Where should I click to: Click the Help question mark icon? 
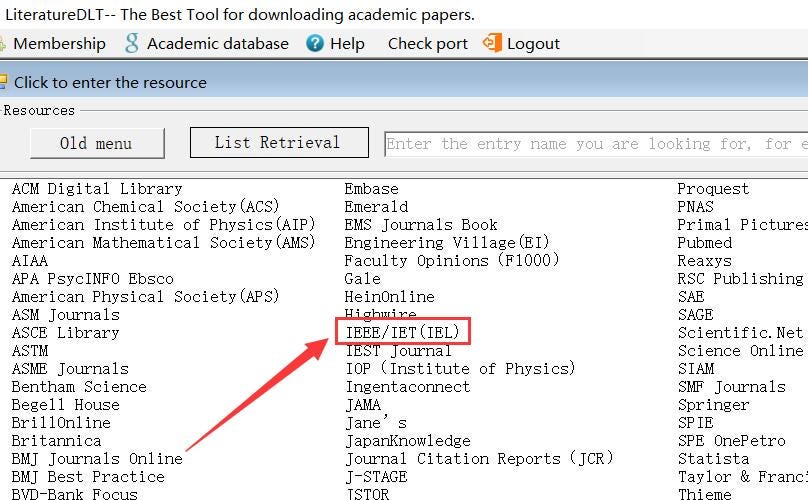point(315,43)
